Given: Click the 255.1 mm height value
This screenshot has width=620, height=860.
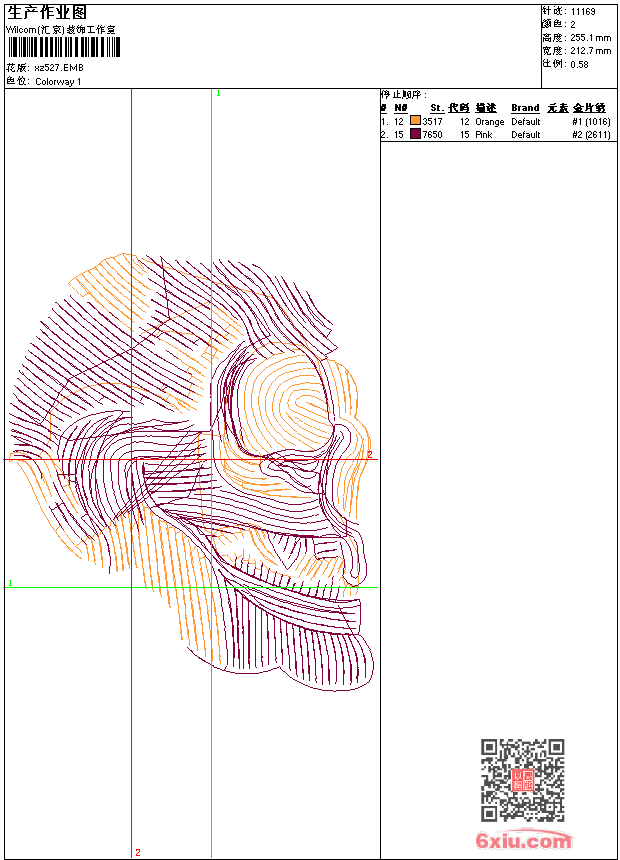Looking at the screenshot, I should click(590, 37).
